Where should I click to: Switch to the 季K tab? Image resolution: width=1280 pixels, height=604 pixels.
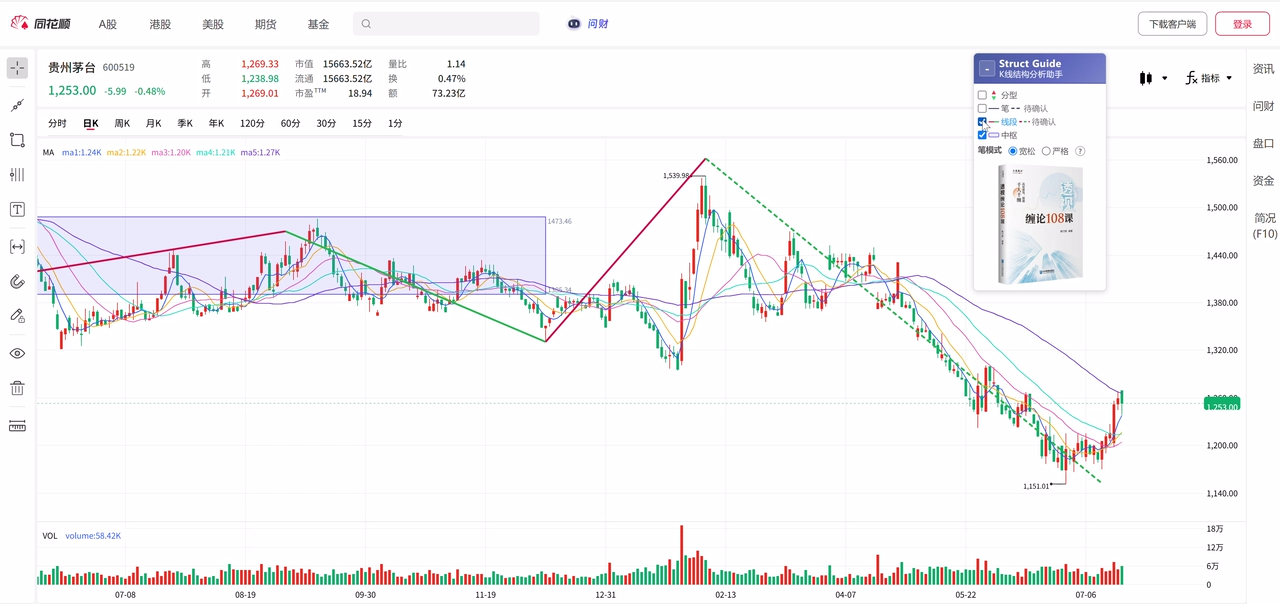(x=185, y=123)
